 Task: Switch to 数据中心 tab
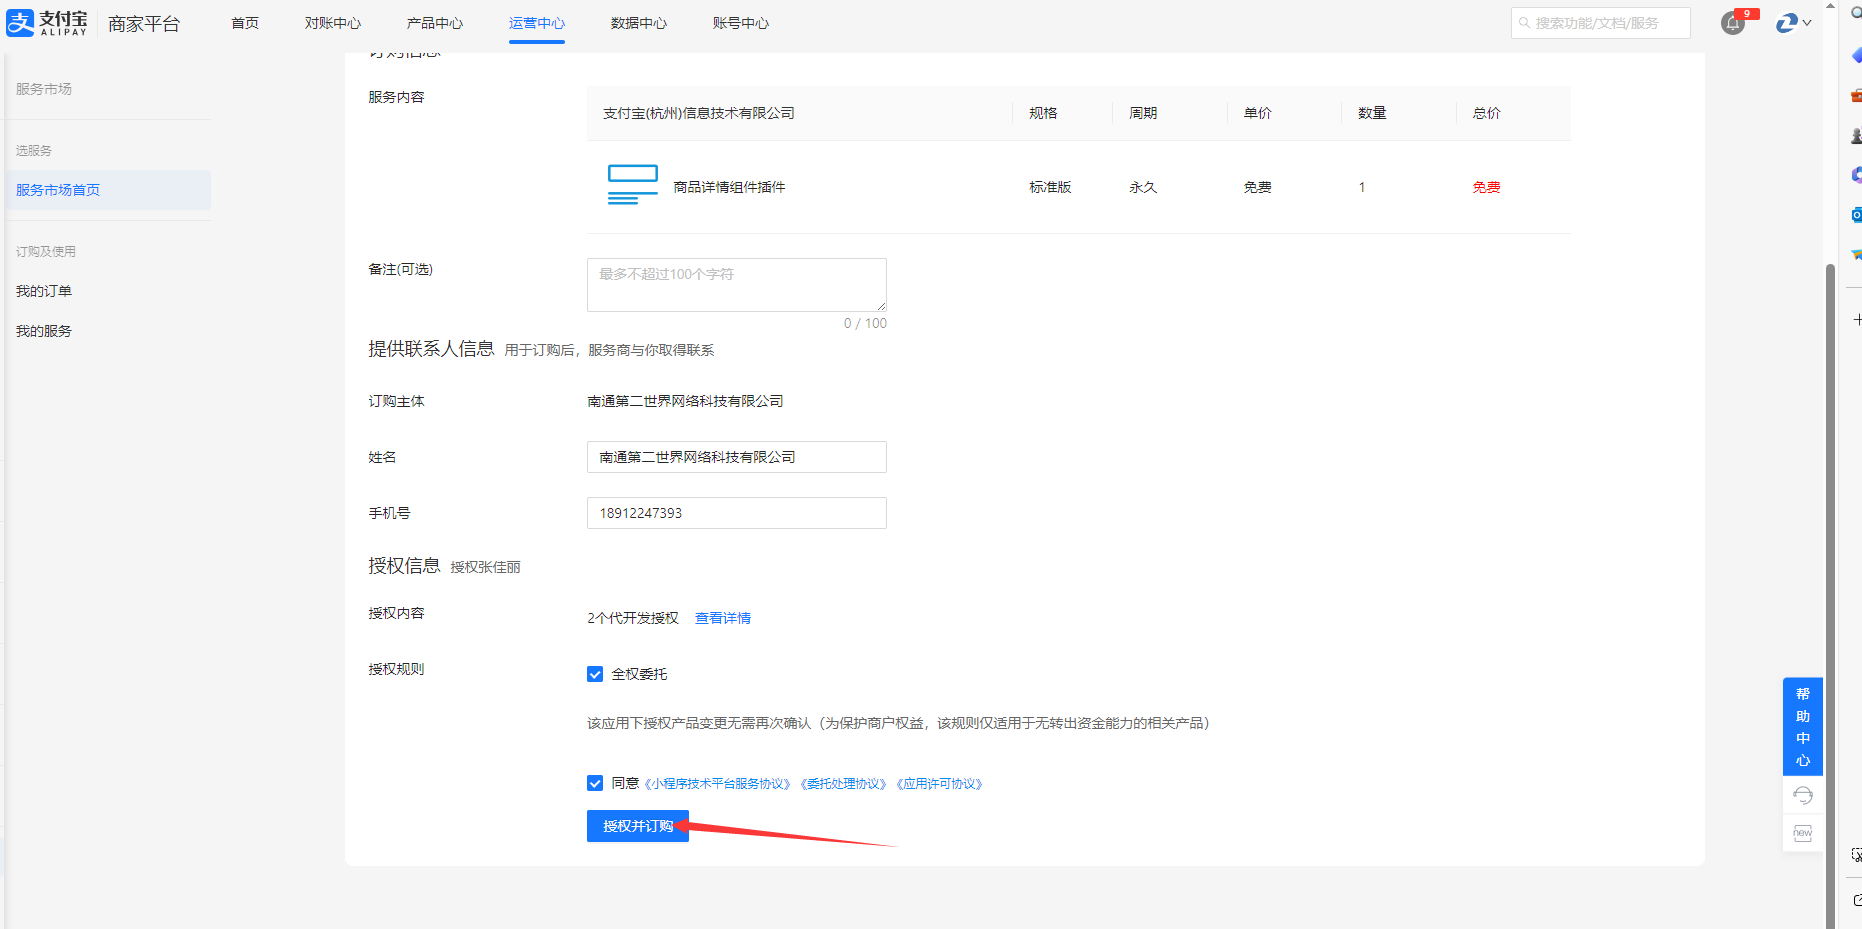tap(638, 23)
